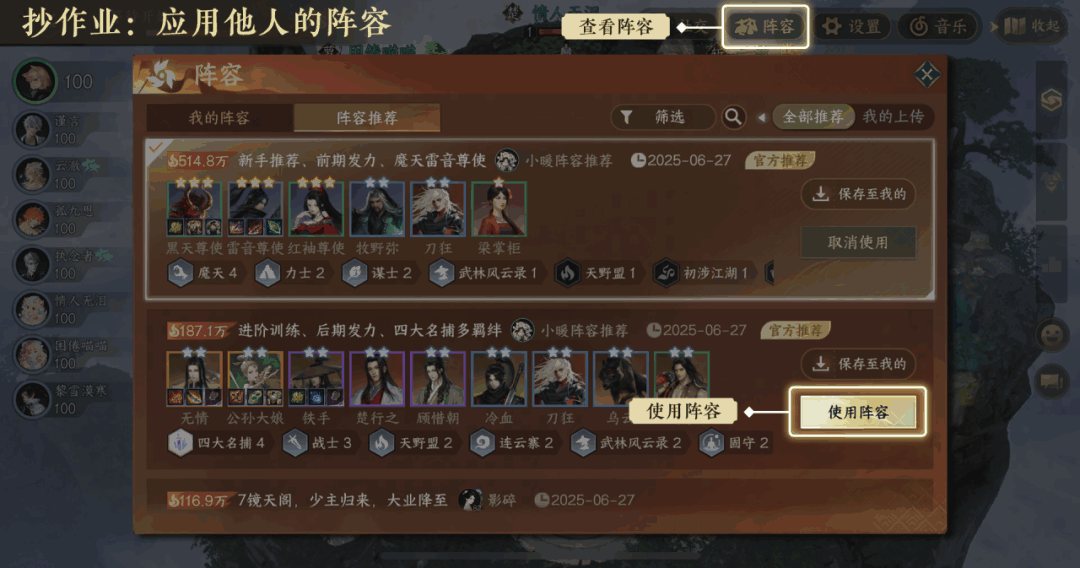This screenshot has width=1080, height=568.
Task: Click the left arrow beside 全部推荐
Action: click(x=761, y=118)
